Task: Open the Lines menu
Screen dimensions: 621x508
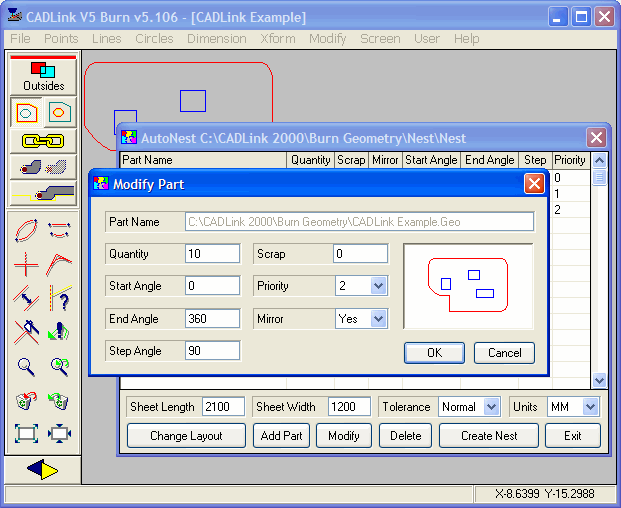Action: pos(107,39)
